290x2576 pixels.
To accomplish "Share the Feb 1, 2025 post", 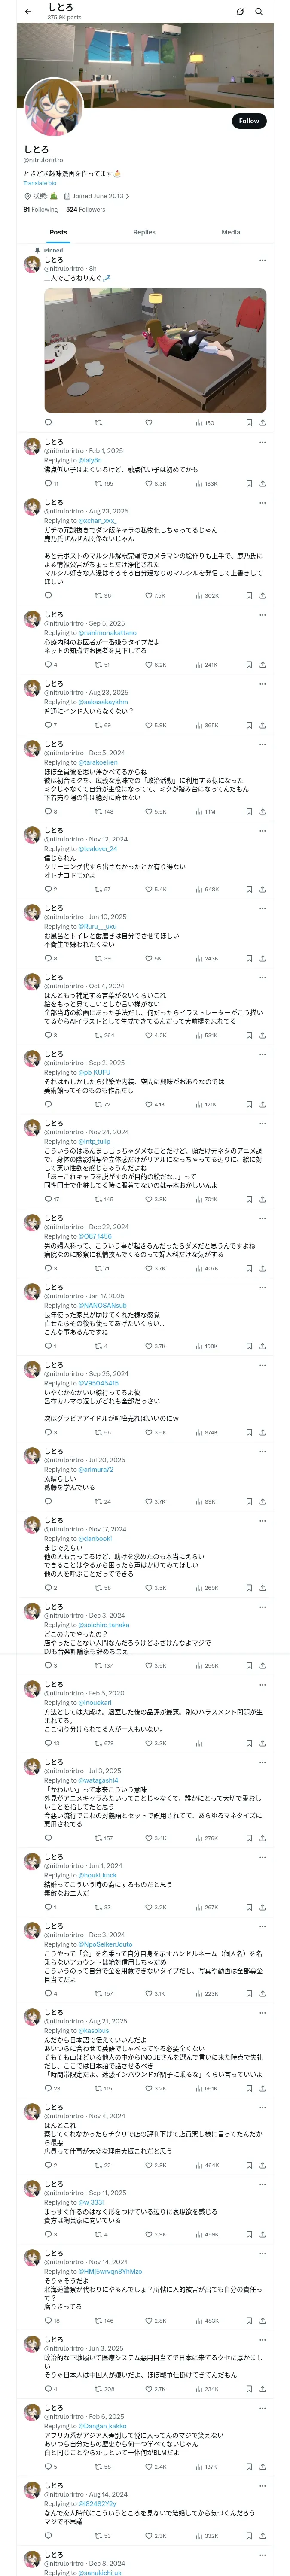I will pyautogui.click(x=262, y=483).
